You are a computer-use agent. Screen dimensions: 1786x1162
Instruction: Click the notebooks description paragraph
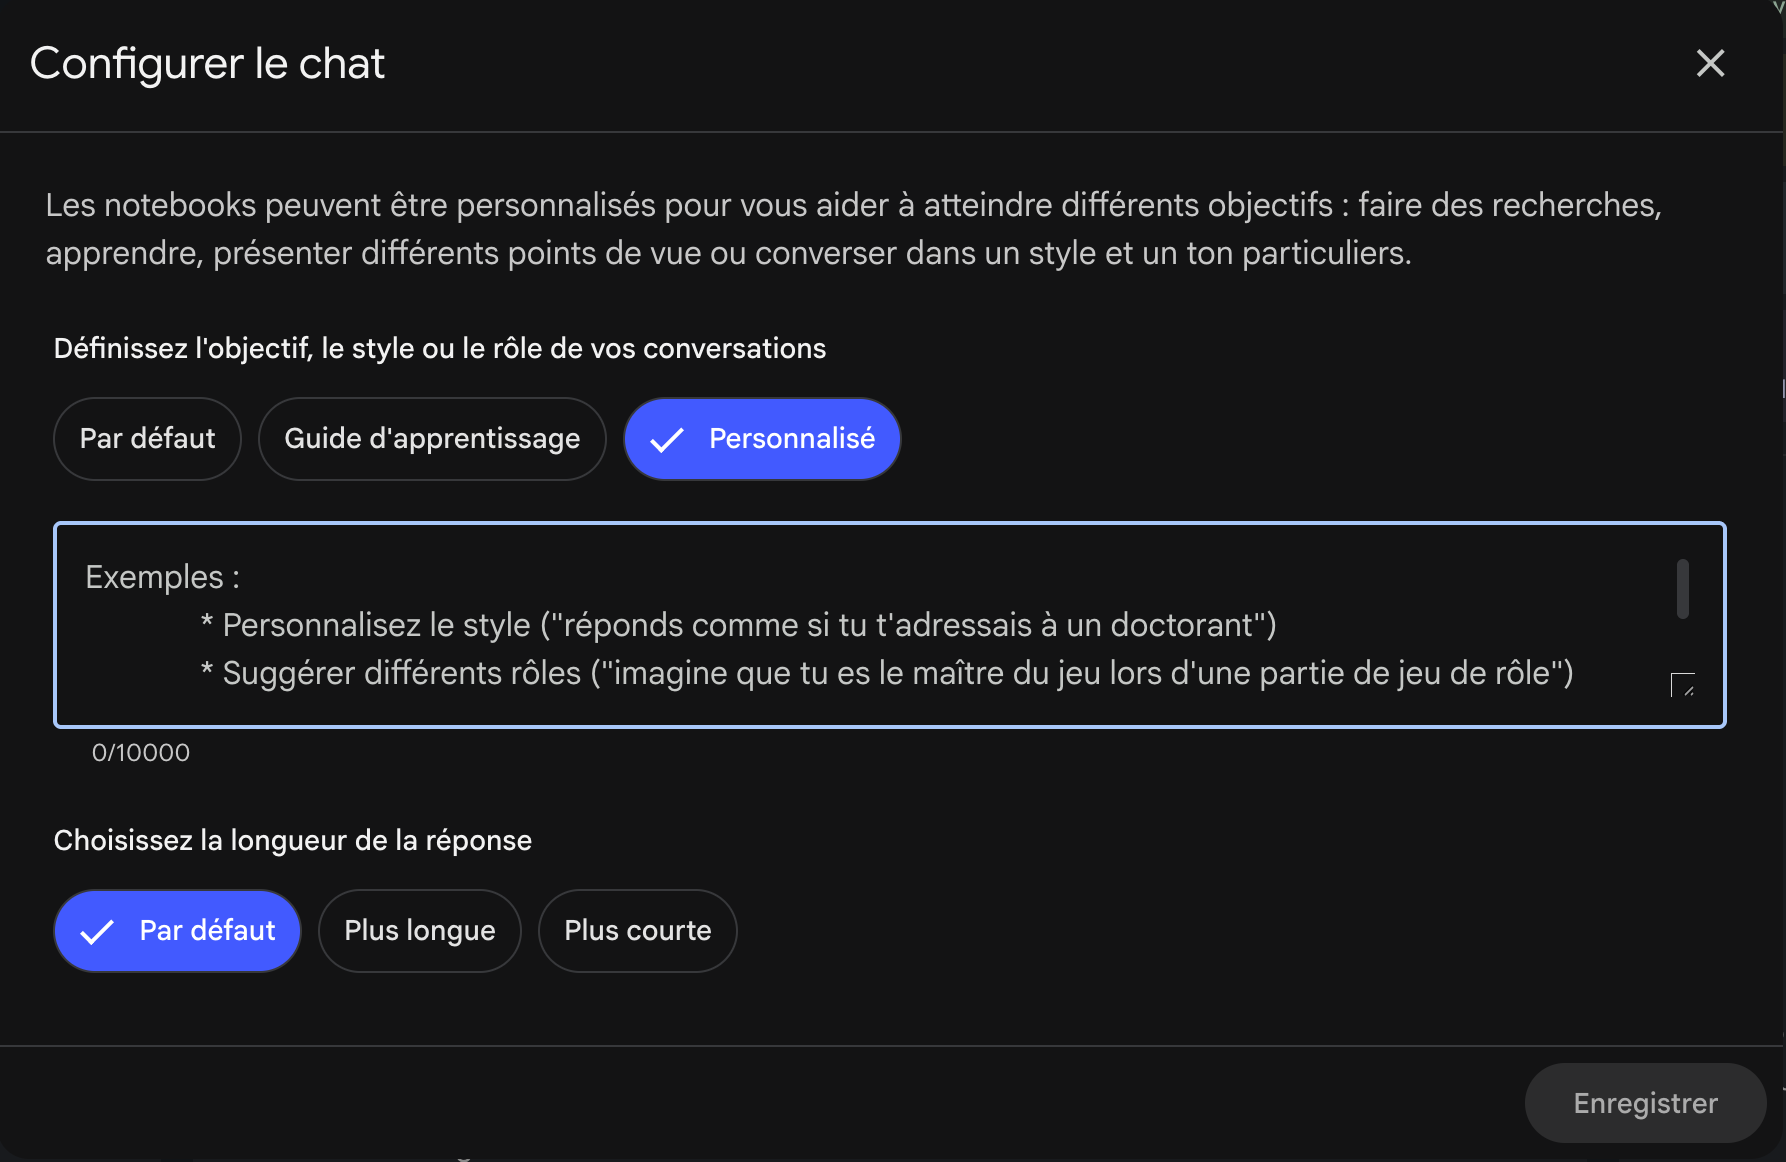(x=854, y=229)
